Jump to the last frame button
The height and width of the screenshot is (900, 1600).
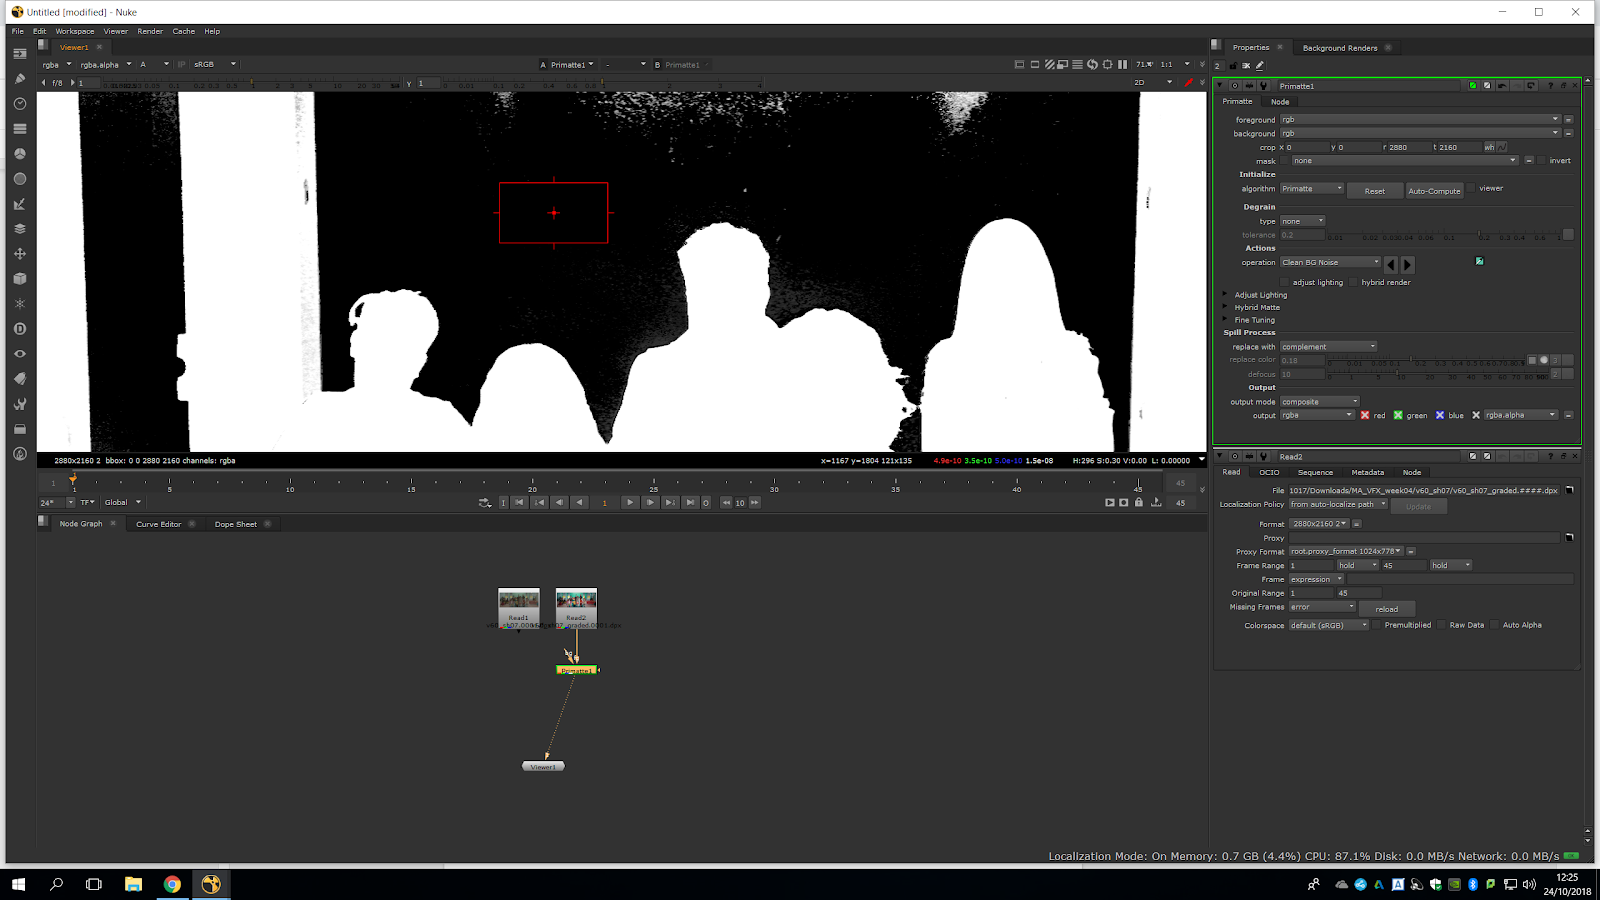click(690, 503)
